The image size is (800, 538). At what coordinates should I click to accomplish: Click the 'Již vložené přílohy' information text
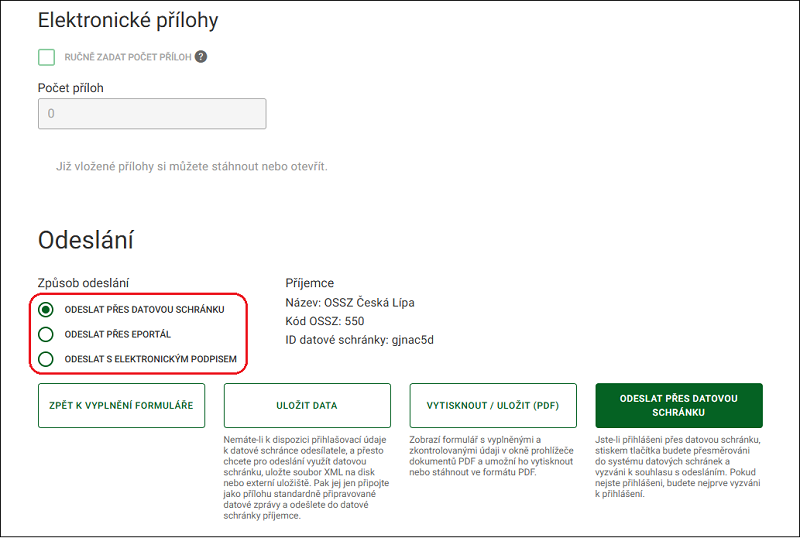(x=192, y=166)
